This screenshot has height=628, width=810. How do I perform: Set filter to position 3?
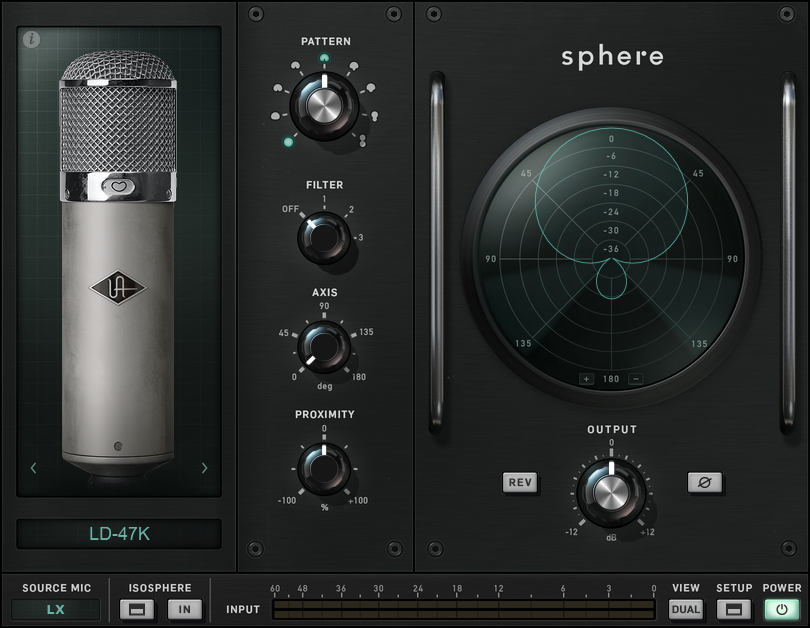click(x=361, y=238)
